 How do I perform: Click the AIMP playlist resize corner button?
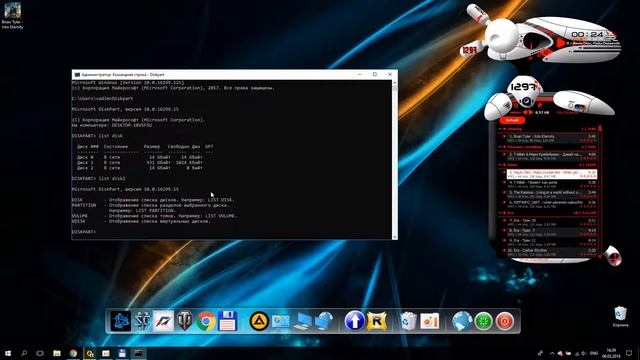pos(613,256)
